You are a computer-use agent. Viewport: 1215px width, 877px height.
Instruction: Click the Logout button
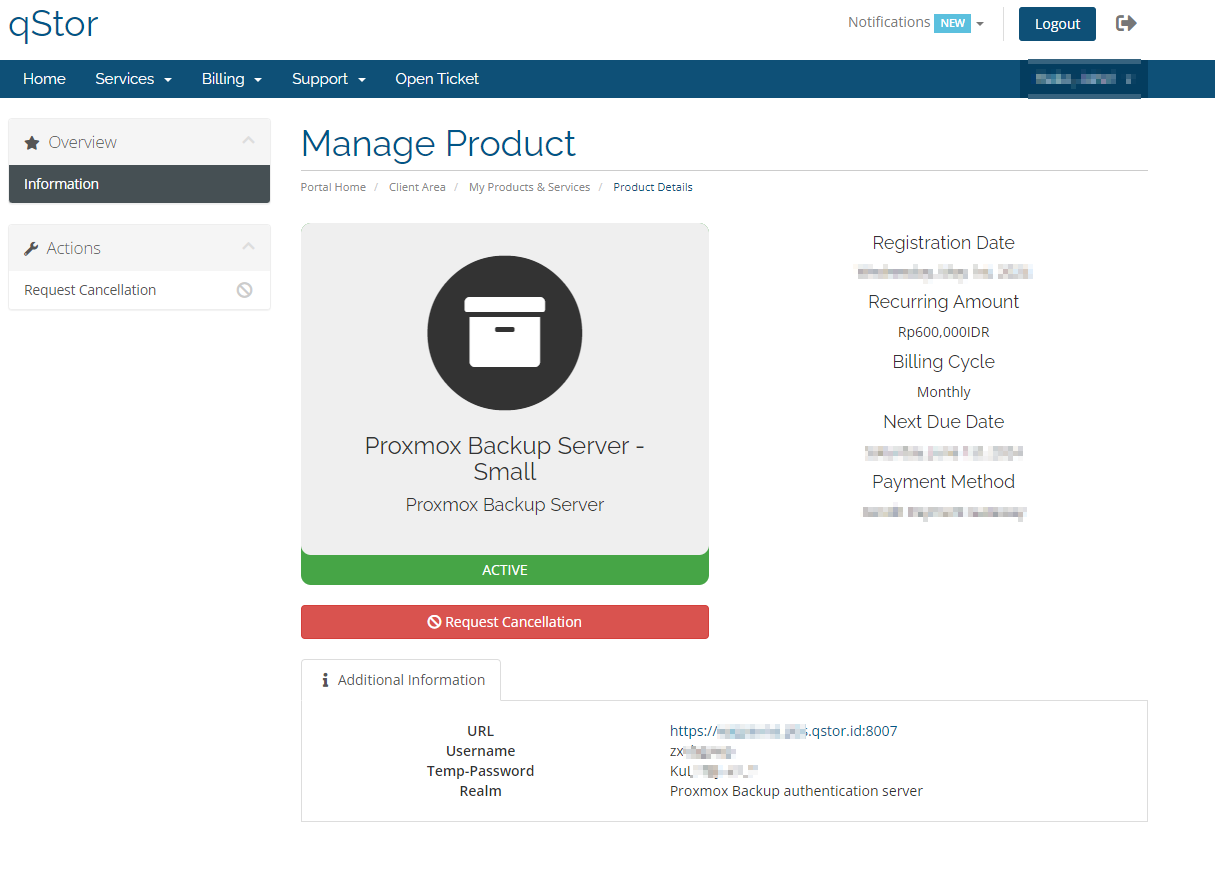click(1057, 24)
